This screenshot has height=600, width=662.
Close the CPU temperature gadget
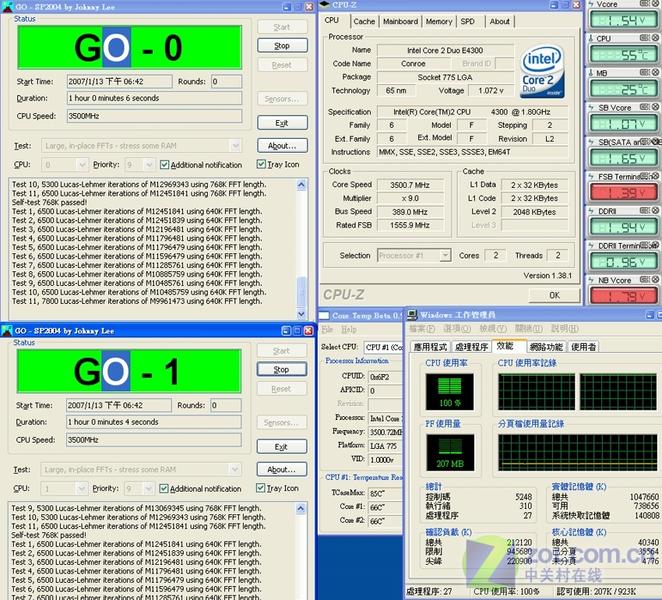(655, 38)
